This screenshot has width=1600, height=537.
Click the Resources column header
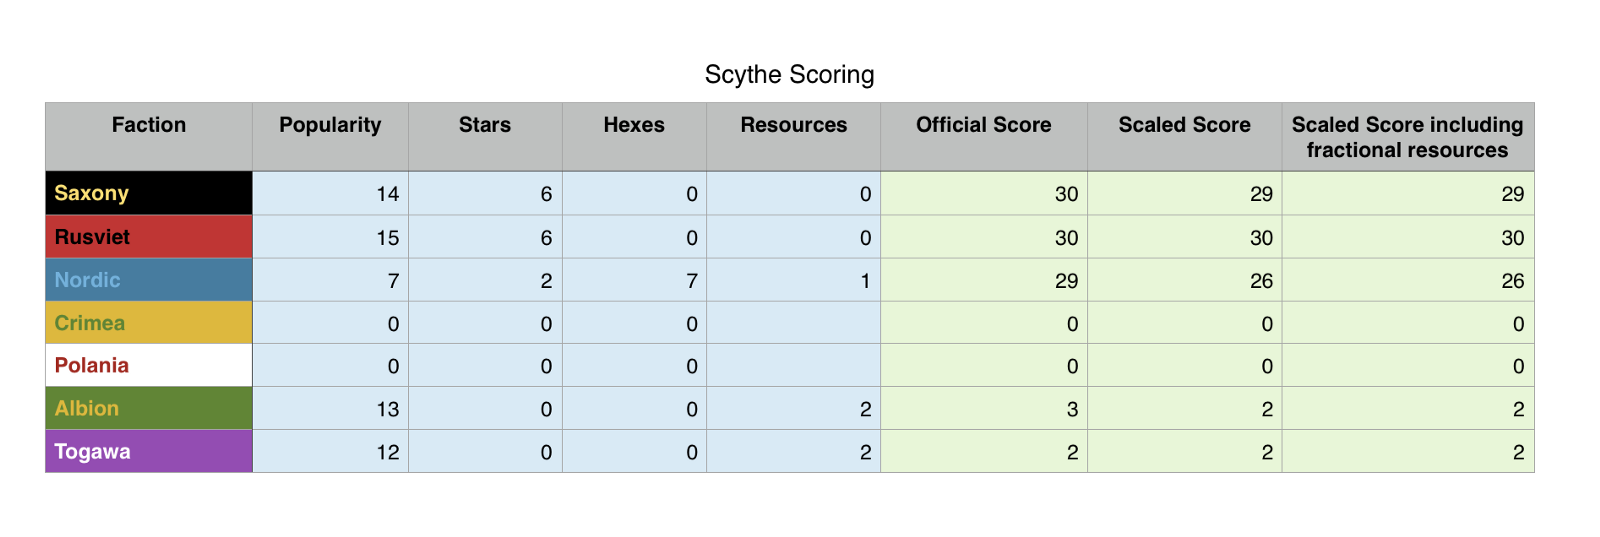[x=793, y=136]
